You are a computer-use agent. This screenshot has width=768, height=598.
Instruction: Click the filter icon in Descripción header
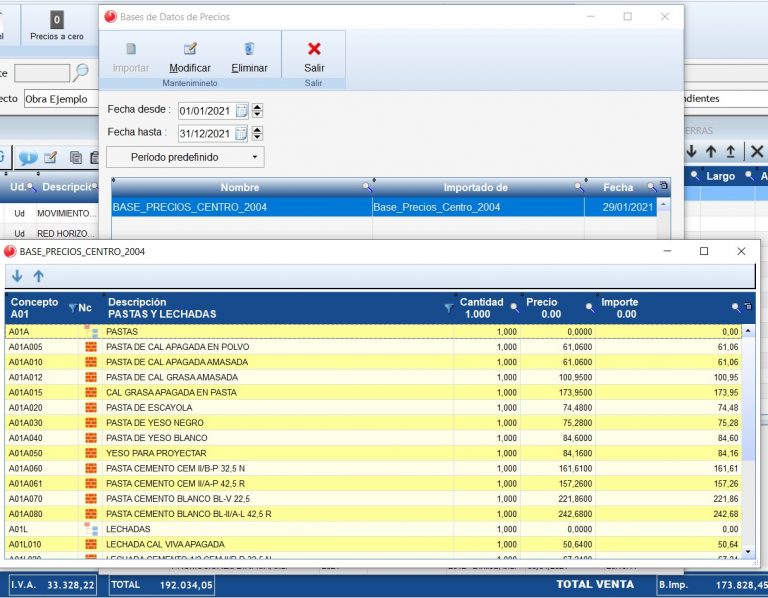click(x=448, y=308)
